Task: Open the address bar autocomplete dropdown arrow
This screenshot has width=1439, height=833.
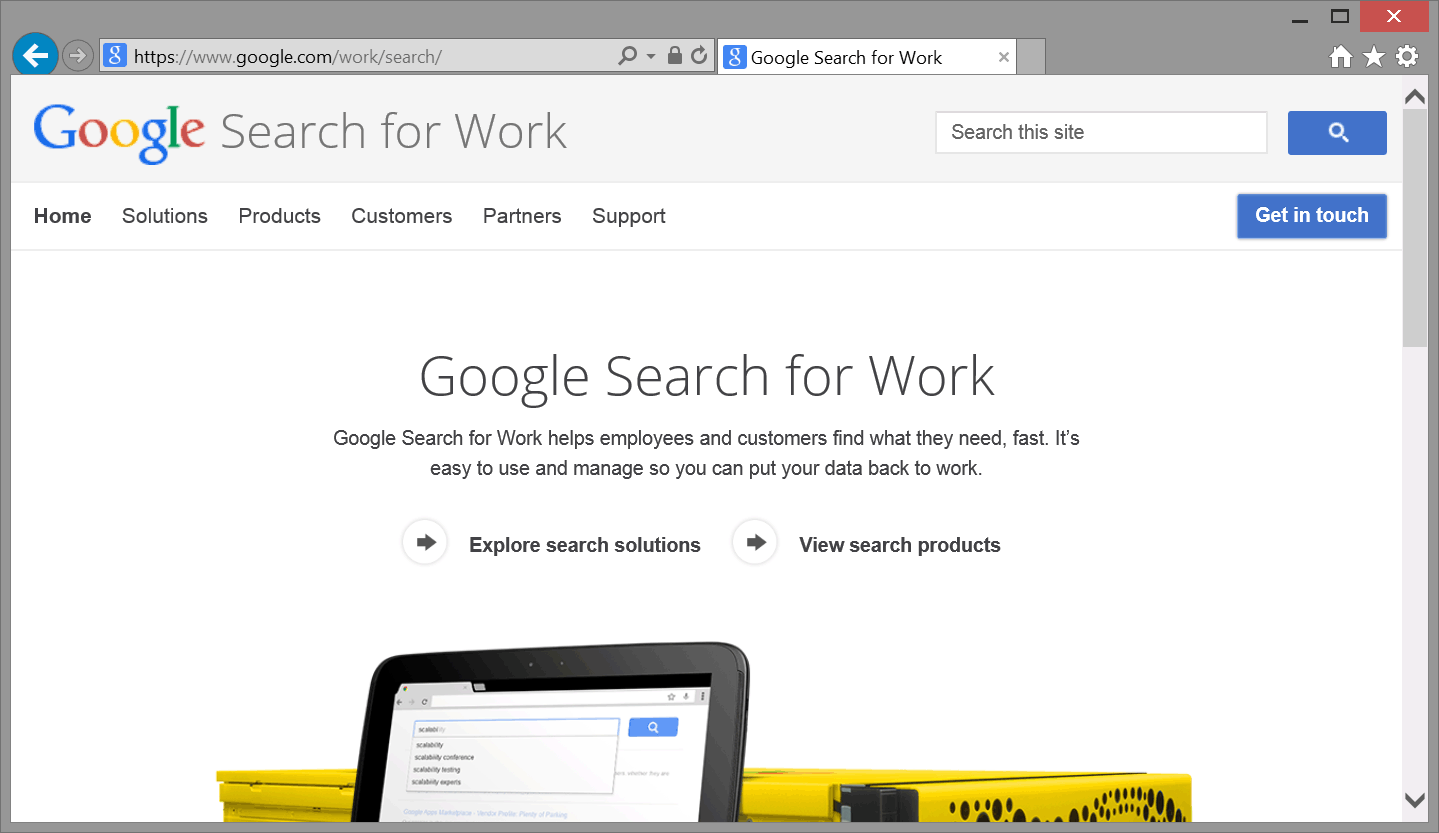Action: point(651,57)
